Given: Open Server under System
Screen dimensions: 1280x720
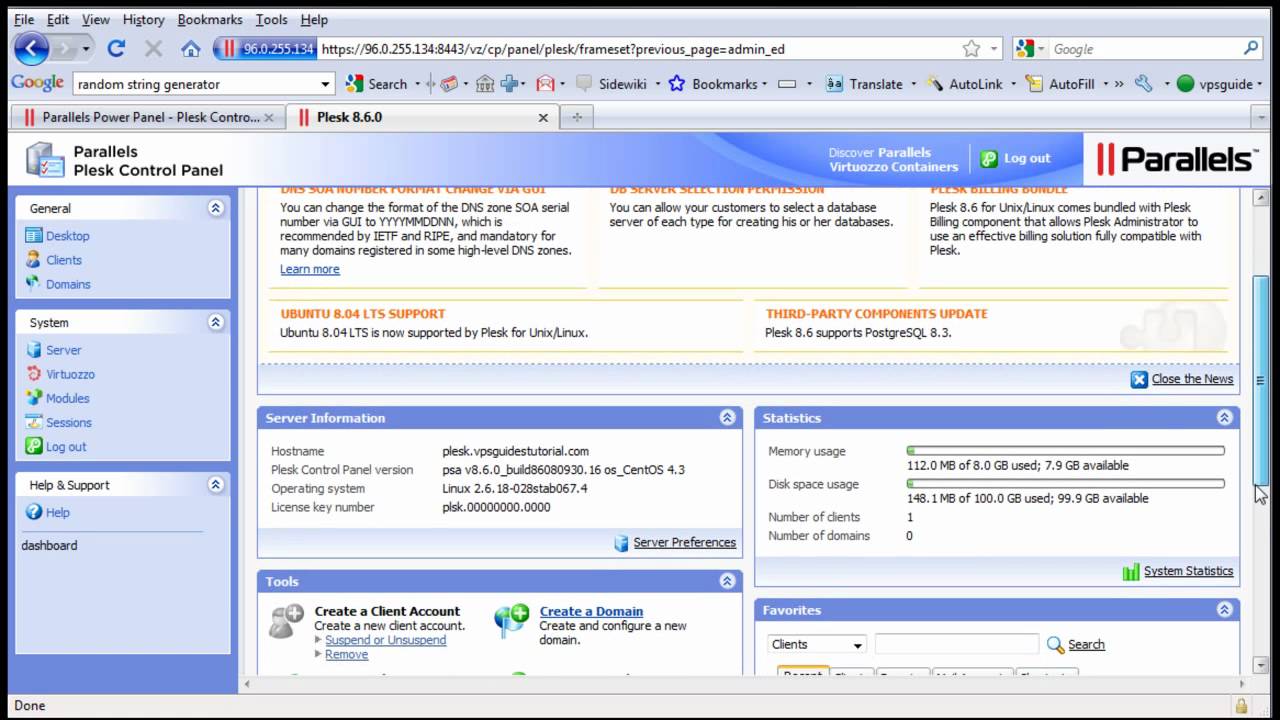Looking at the screenshot, I should (63, 350).
